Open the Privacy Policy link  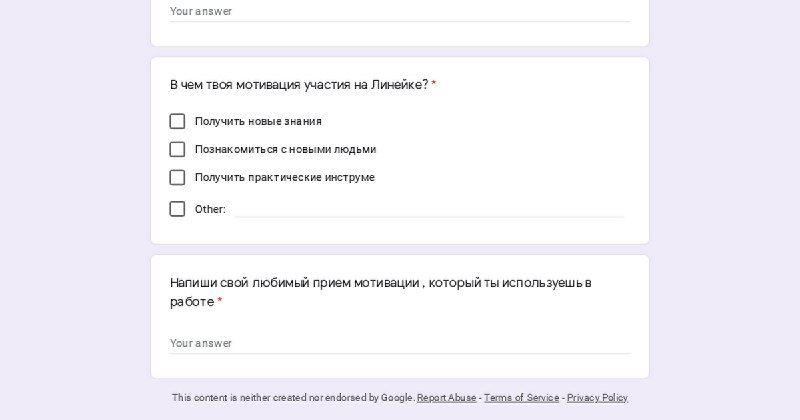tap(597, 398)
